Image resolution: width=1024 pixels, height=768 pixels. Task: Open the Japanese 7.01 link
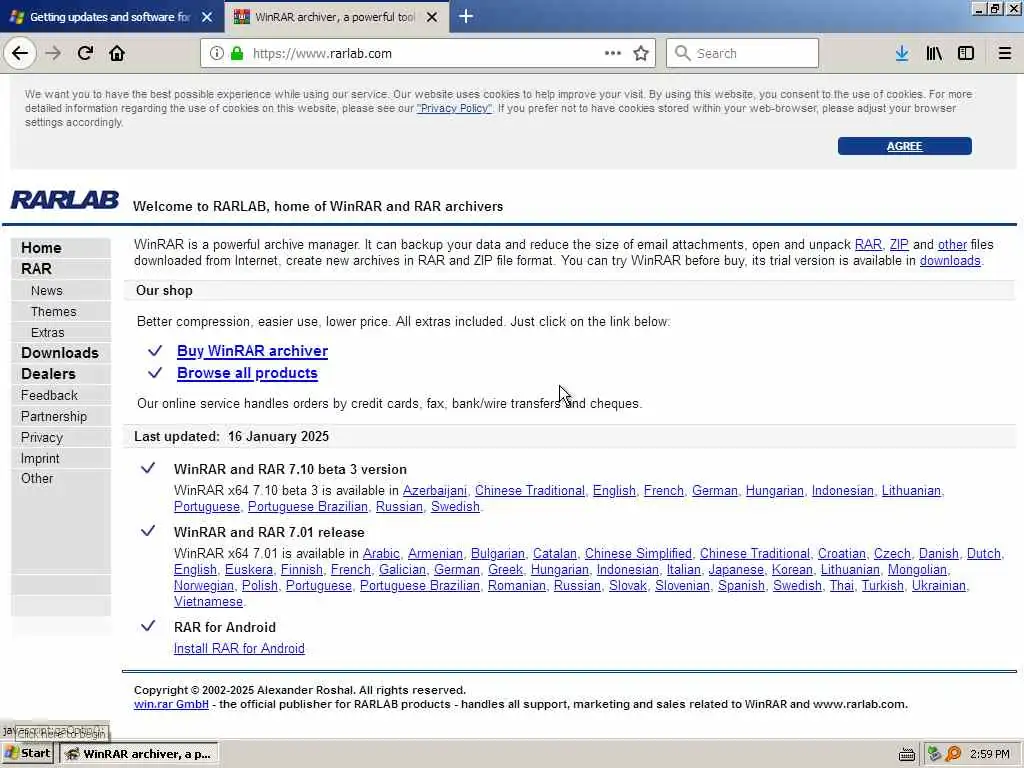736,569
